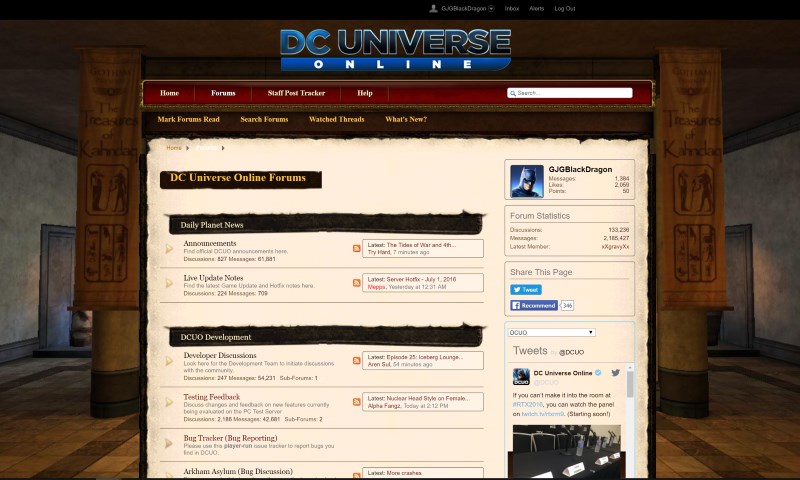
Task: Open the Developer Discussions forum
Action: [220, 356]
